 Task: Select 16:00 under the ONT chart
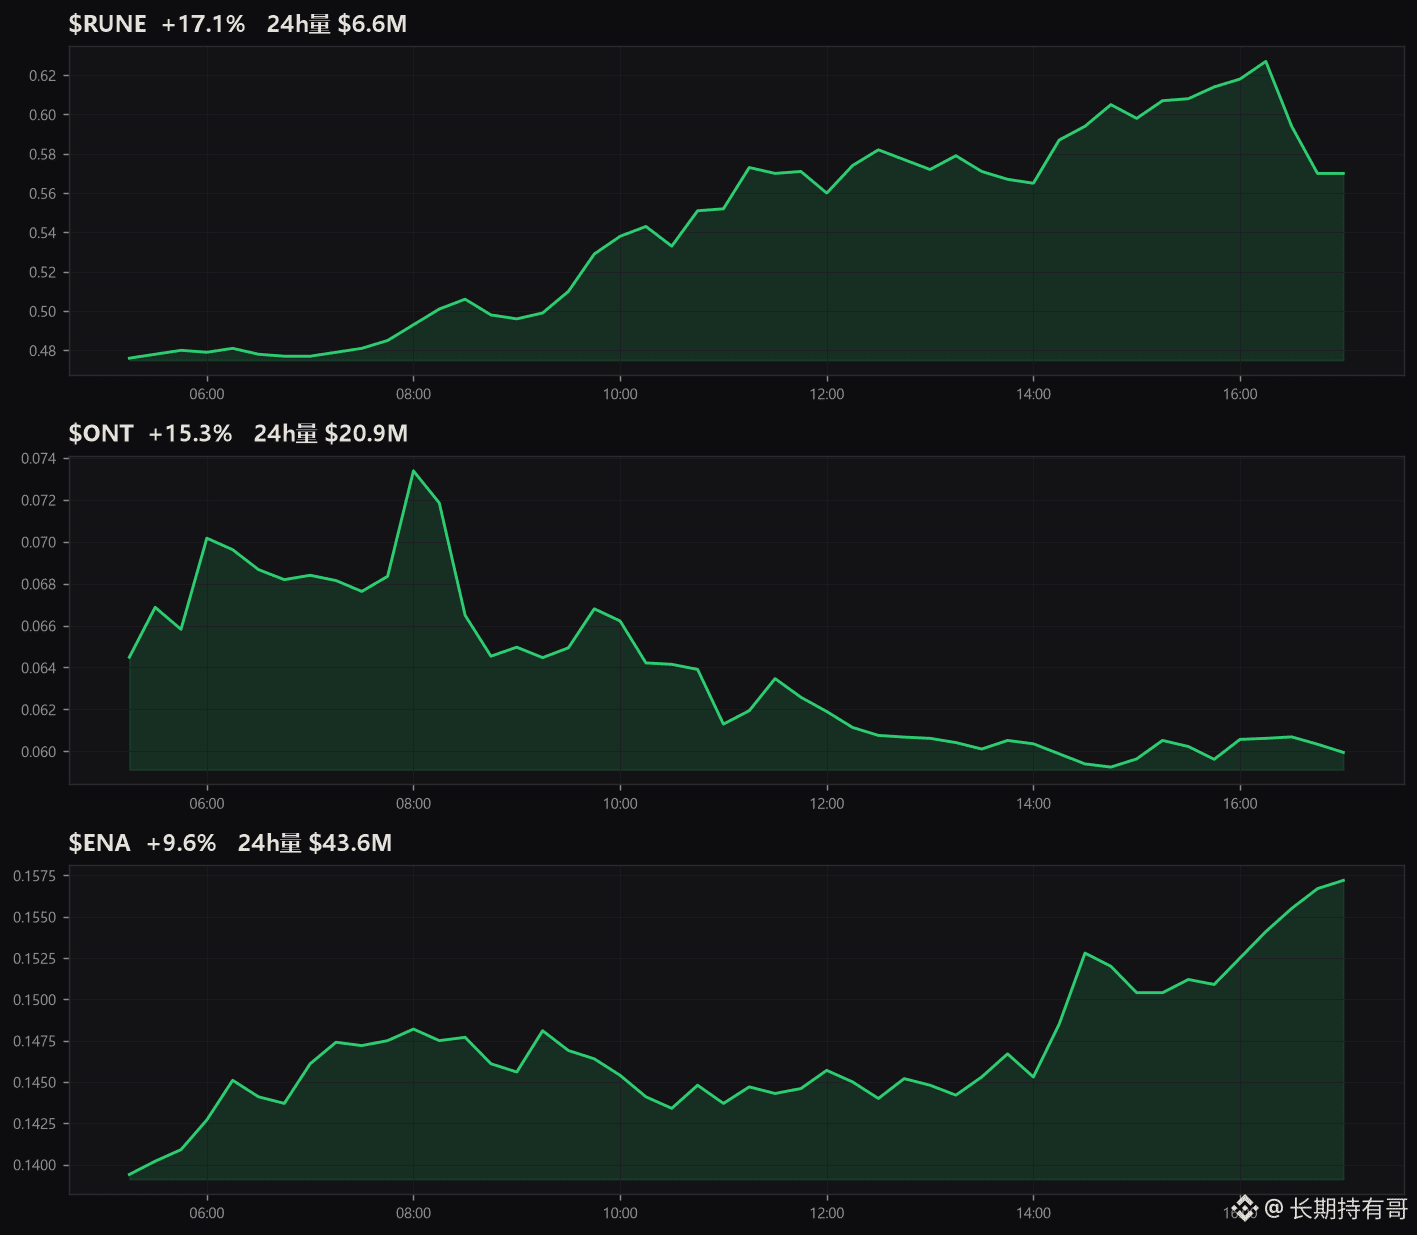pyautogui.click(x=1240, y=804)
